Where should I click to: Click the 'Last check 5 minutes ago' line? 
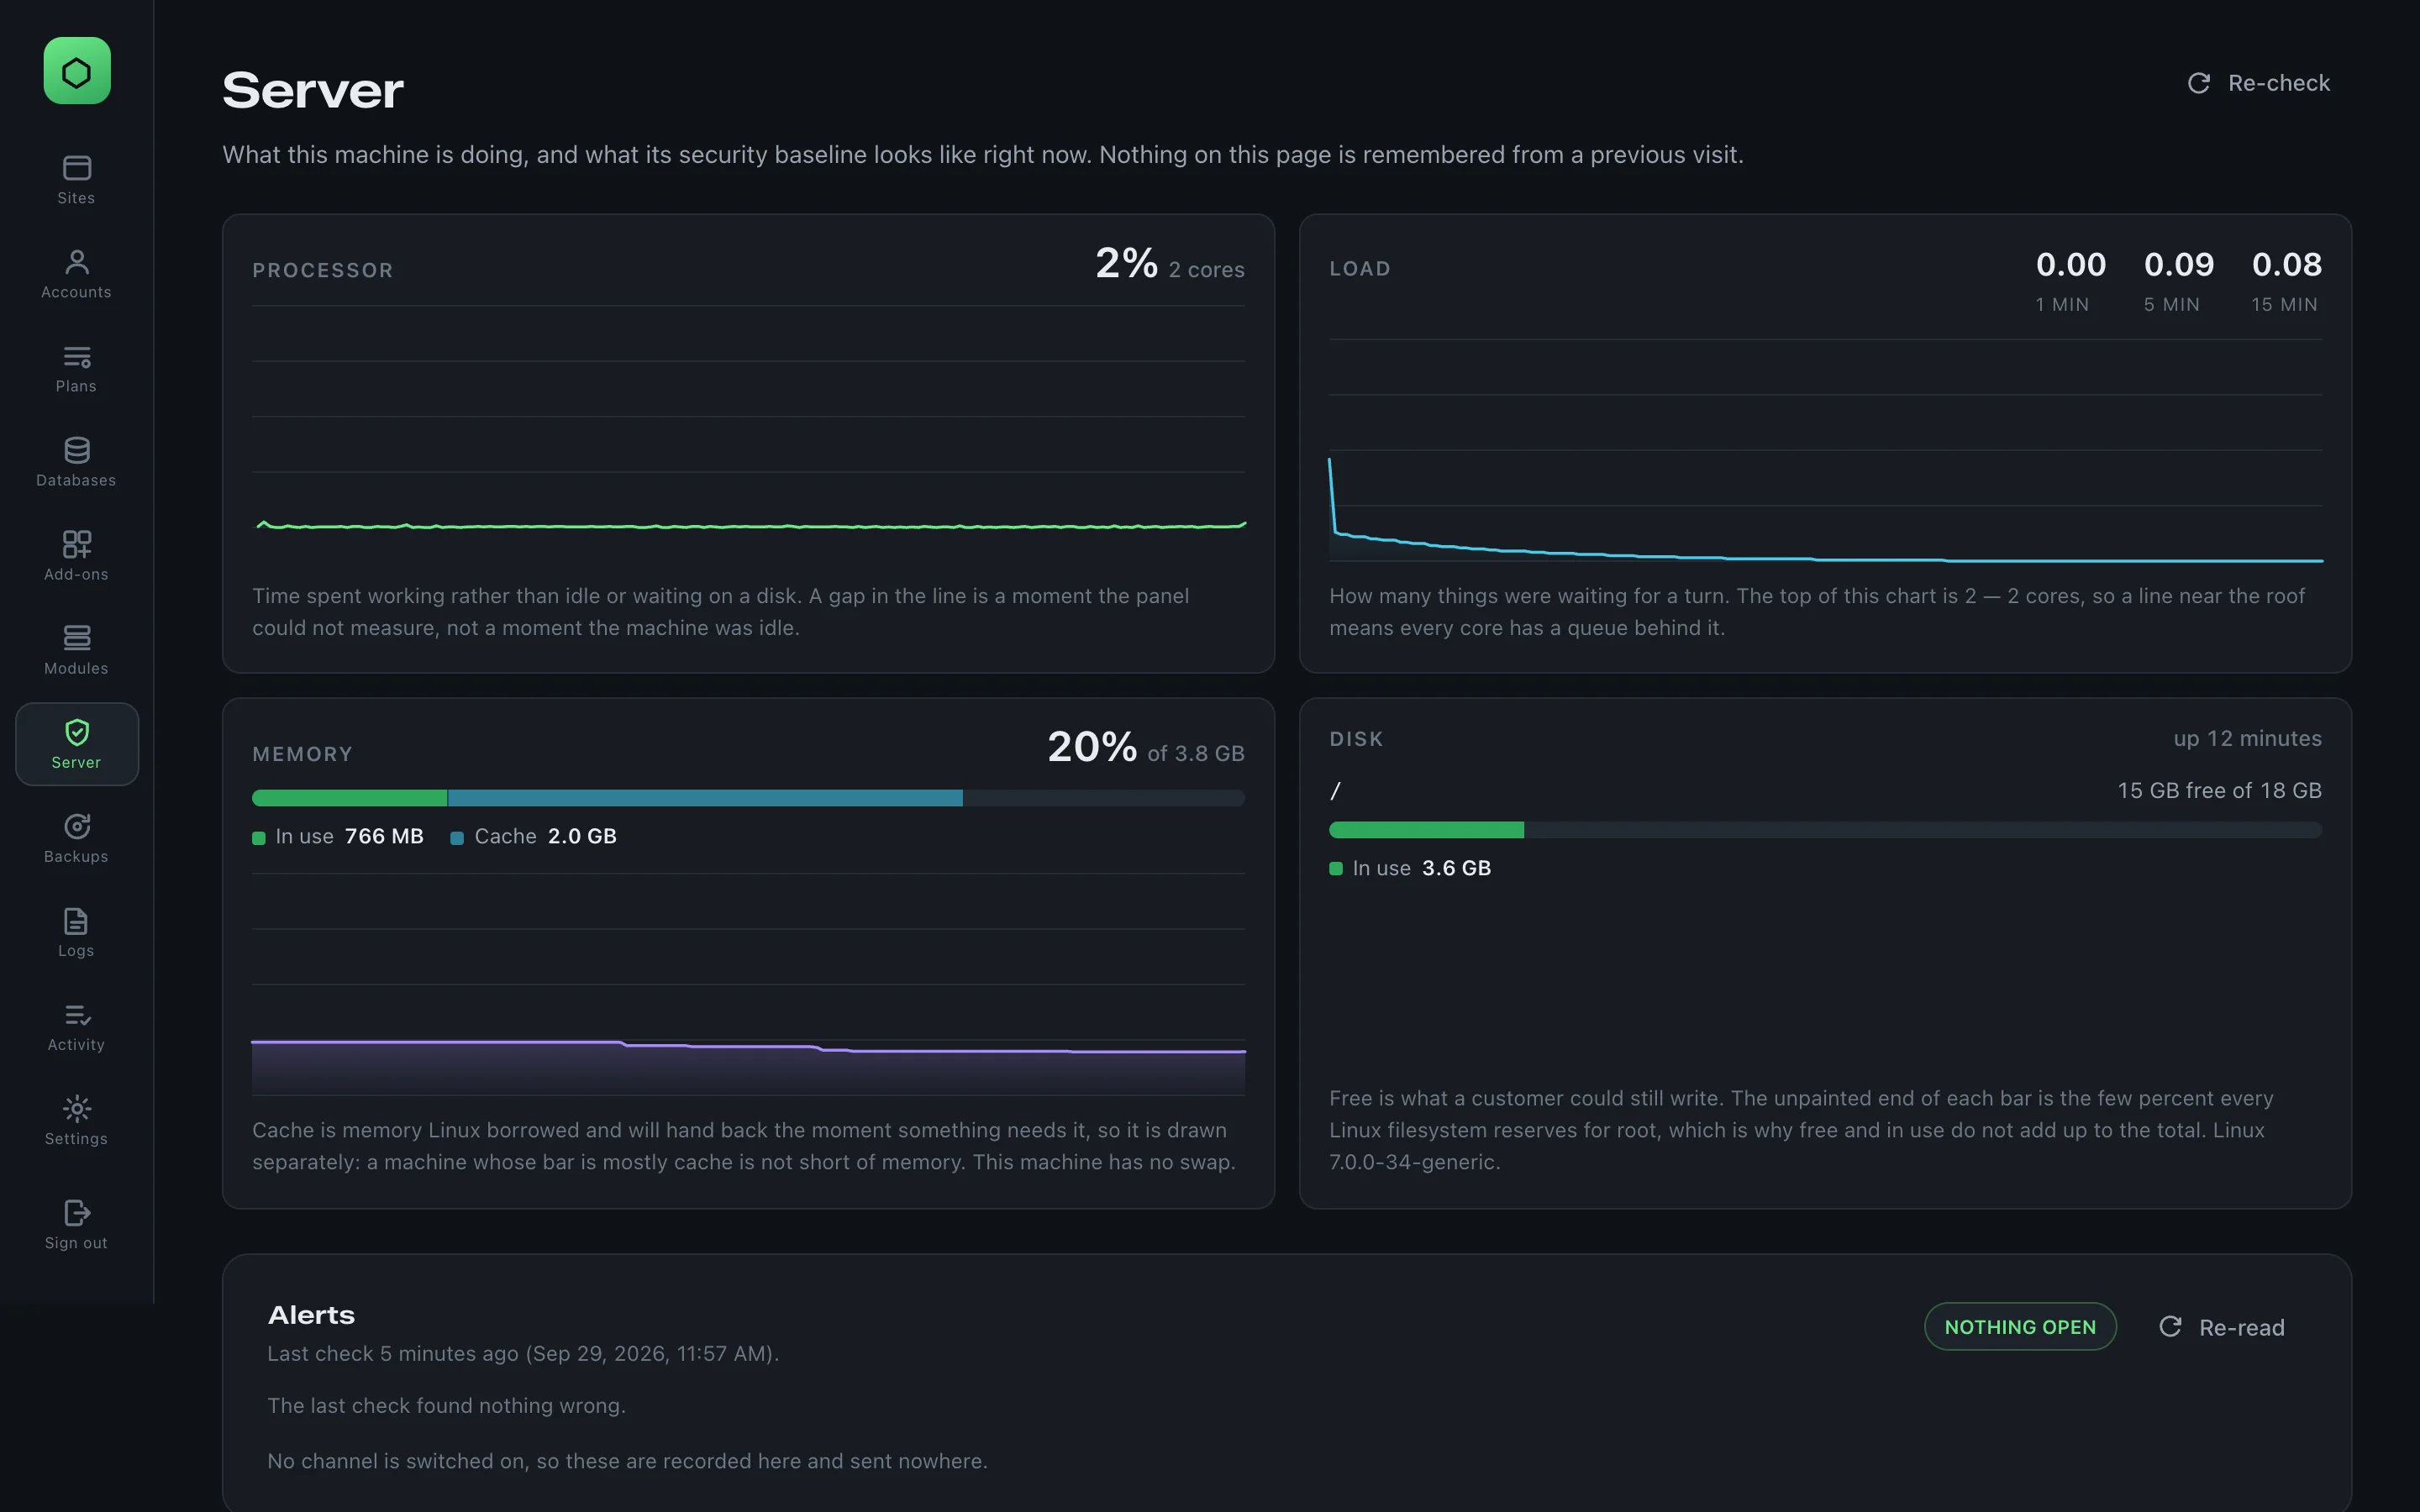(523, 1354)
